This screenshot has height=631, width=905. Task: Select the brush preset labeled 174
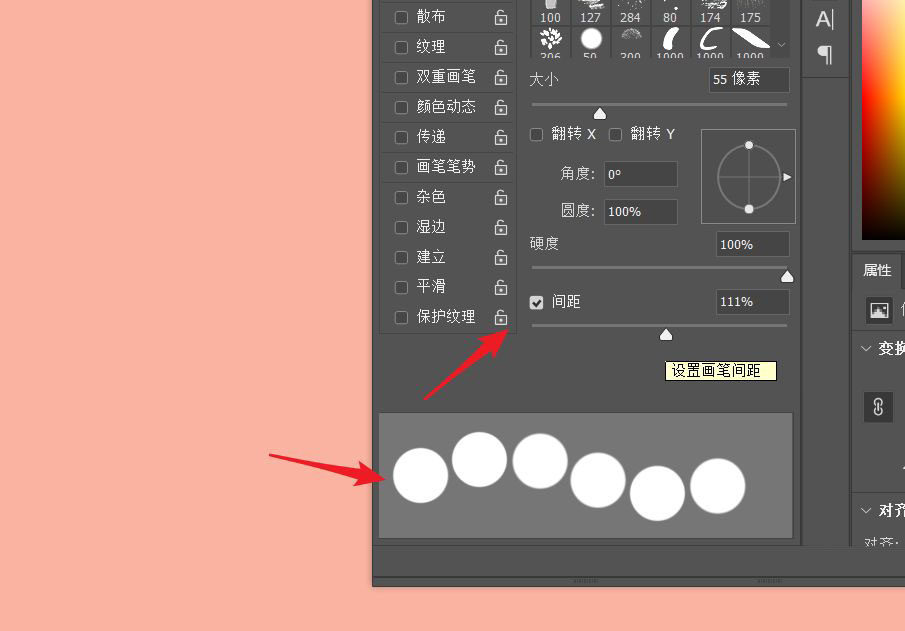click(710, 12)
